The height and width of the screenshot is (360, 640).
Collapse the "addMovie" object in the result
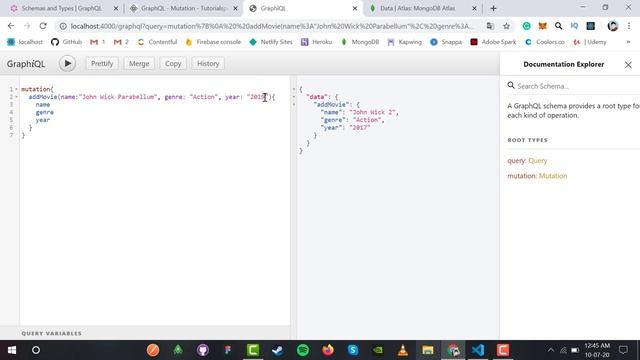point(294,104)
